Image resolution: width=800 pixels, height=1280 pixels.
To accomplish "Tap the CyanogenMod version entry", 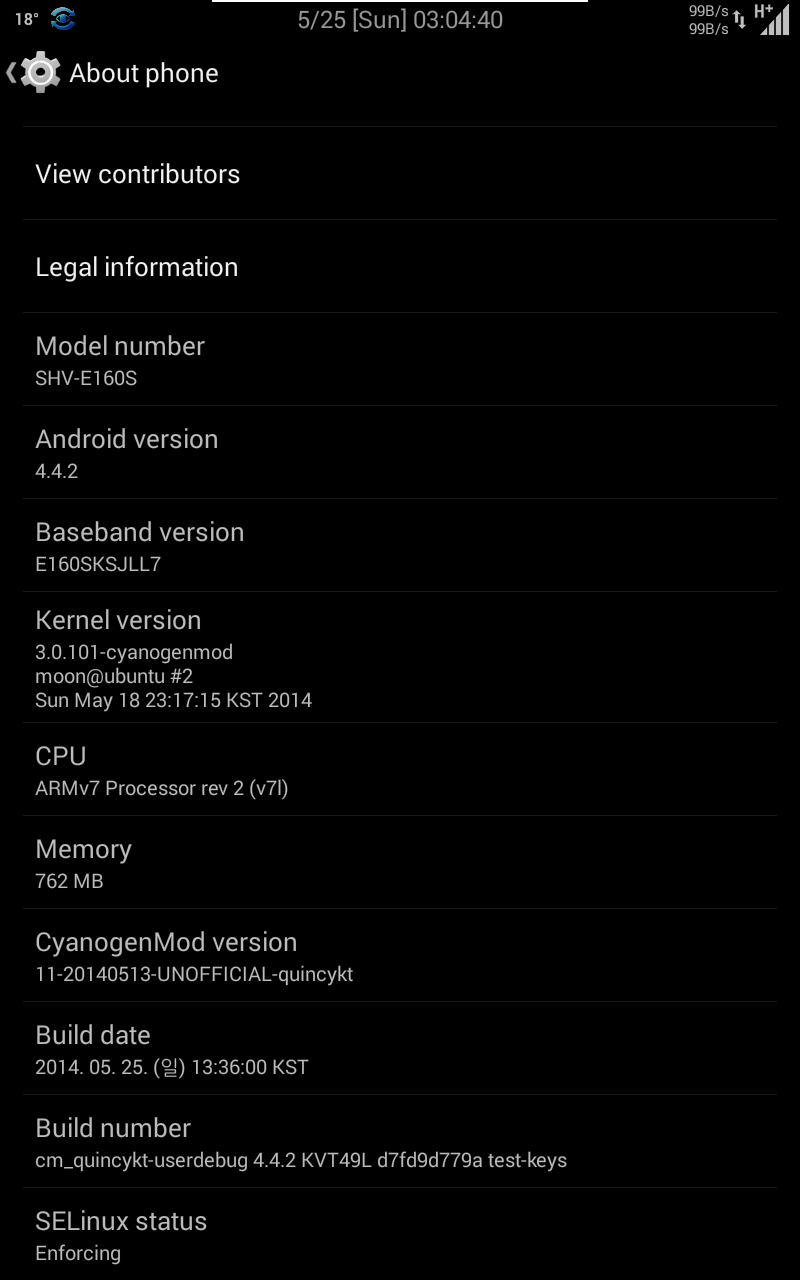I will (400, 956).
